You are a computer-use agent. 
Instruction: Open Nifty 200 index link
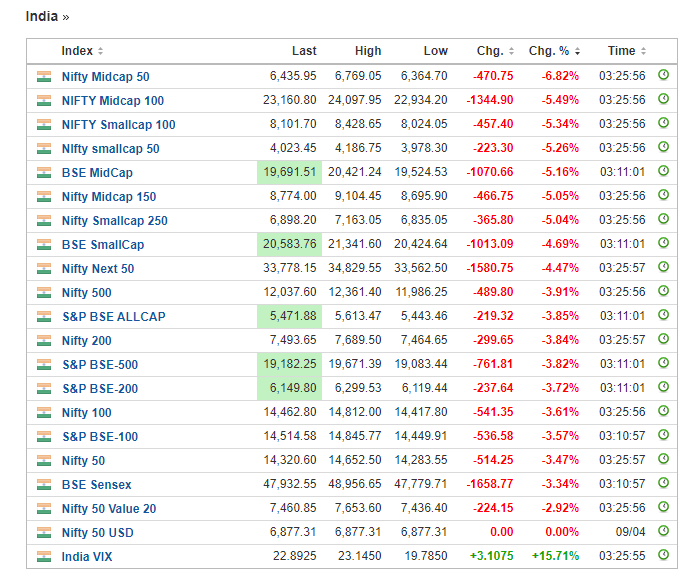point(86,340)
